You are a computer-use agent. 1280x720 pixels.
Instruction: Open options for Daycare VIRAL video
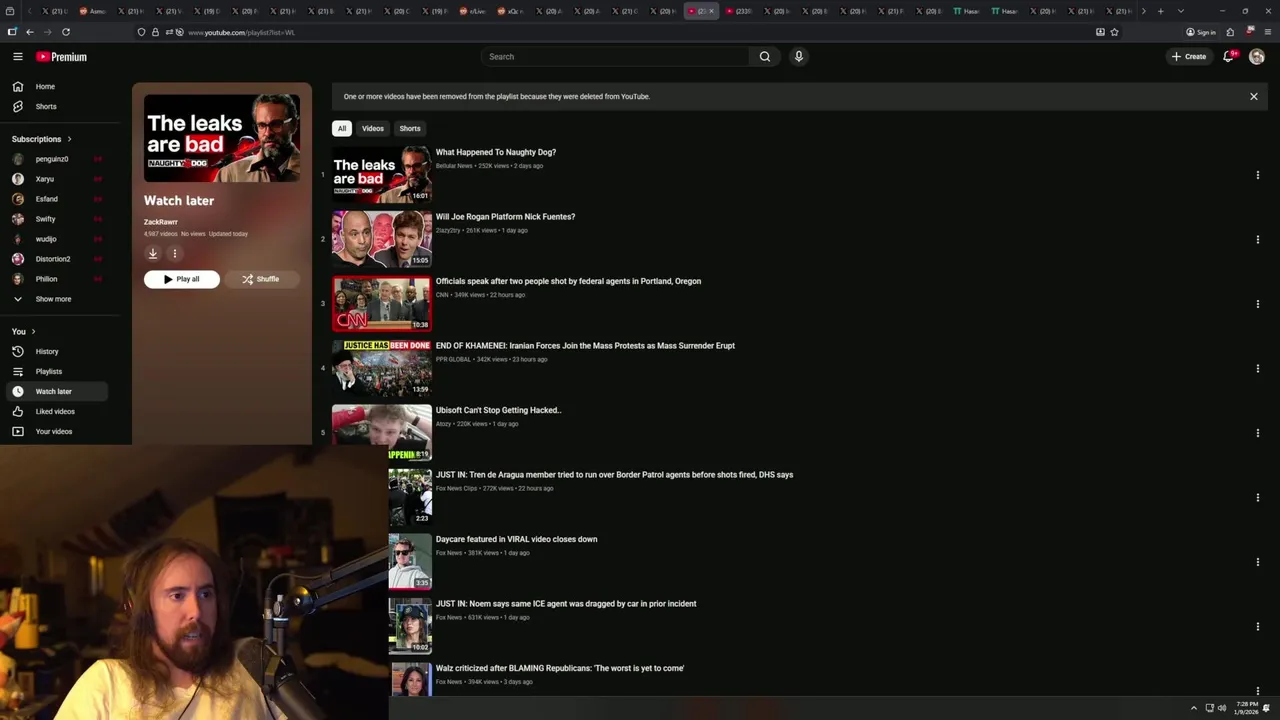[x=1257, y=562]
